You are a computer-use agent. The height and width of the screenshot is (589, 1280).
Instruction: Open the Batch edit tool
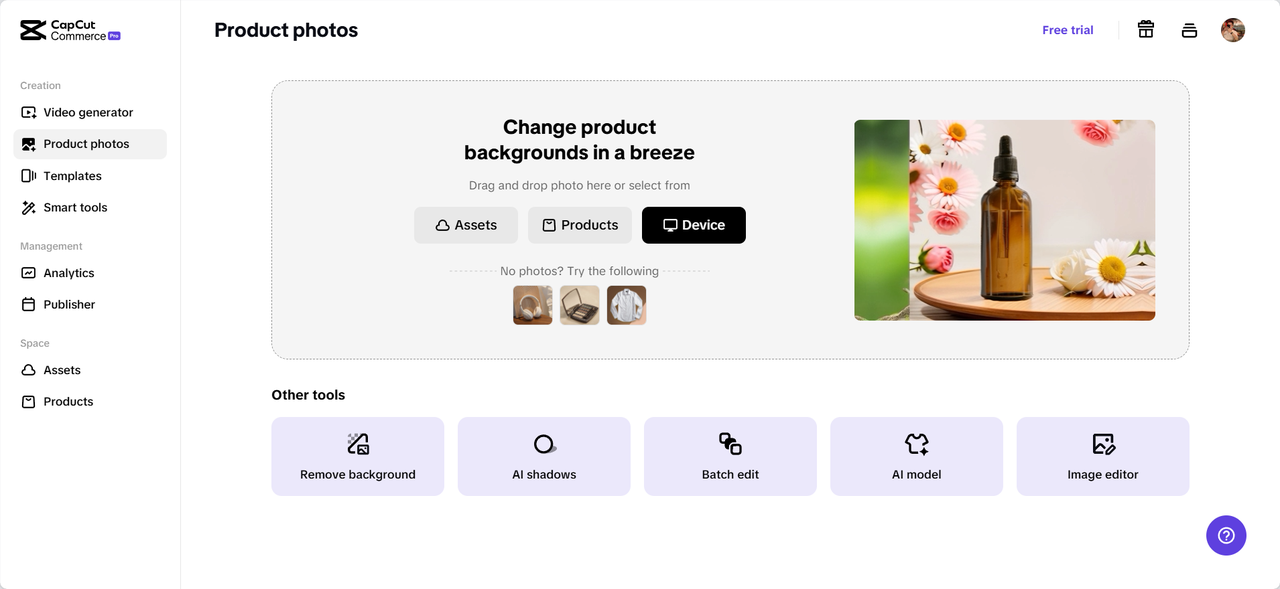pos(730,456)
